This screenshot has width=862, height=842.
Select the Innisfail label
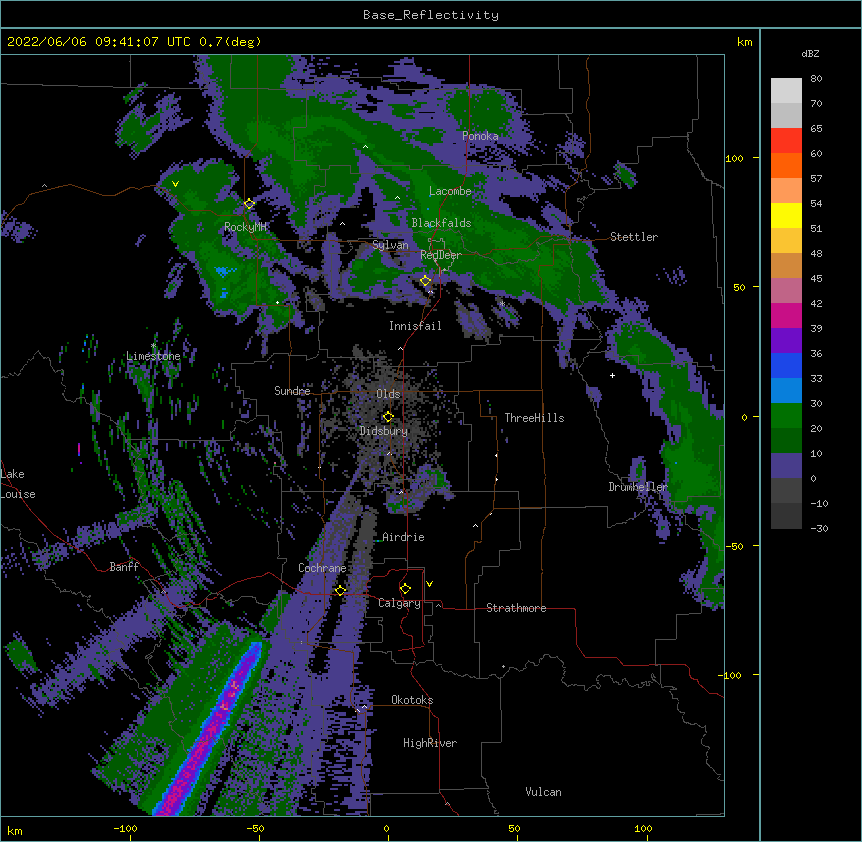point(415,326)
